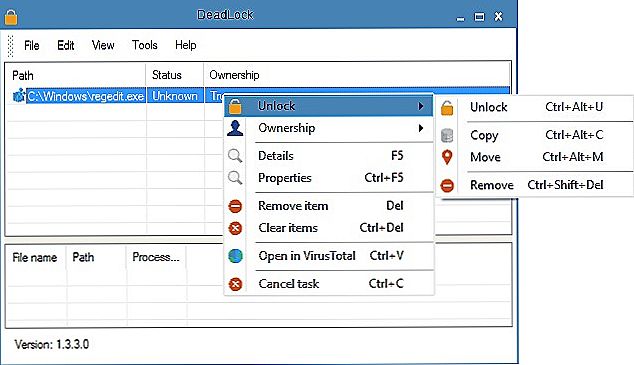Viewport: 634px width, 365px height.
Task: Click the menu bar drag grip handle
Action: click(x=11, y=46)
